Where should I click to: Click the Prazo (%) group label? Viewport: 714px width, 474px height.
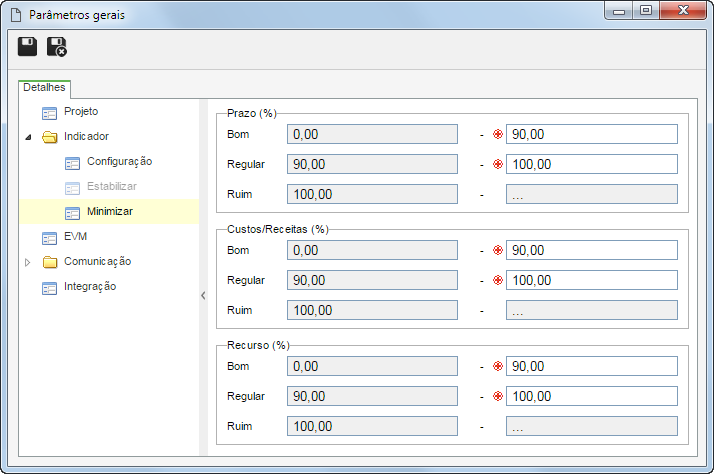tap(251, 113)
